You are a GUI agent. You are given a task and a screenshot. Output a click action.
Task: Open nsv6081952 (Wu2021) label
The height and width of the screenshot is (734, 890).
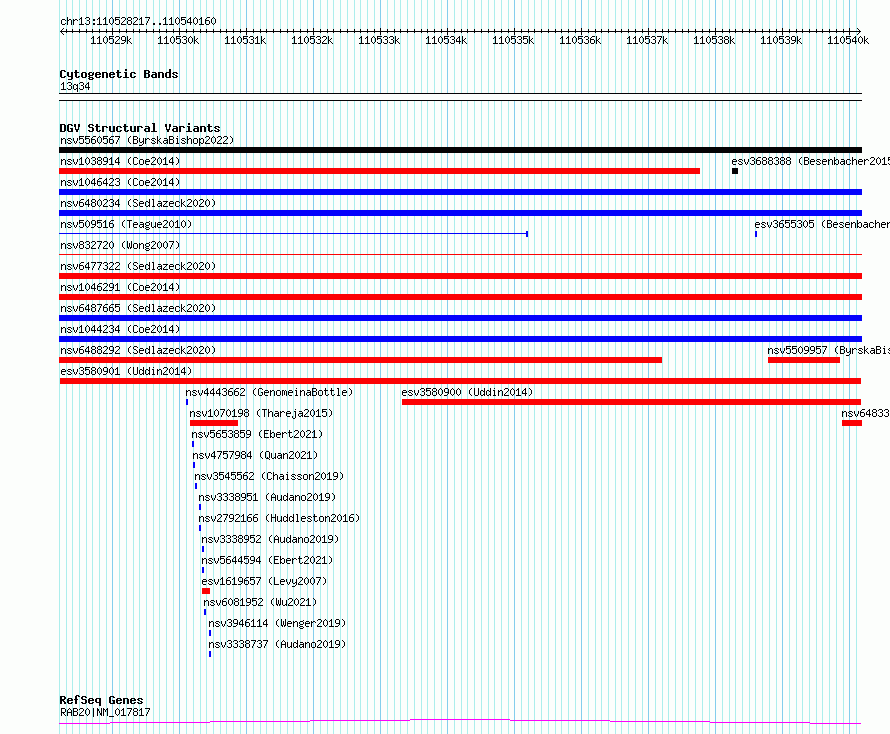pyautogui.click(x=260, y=602)
